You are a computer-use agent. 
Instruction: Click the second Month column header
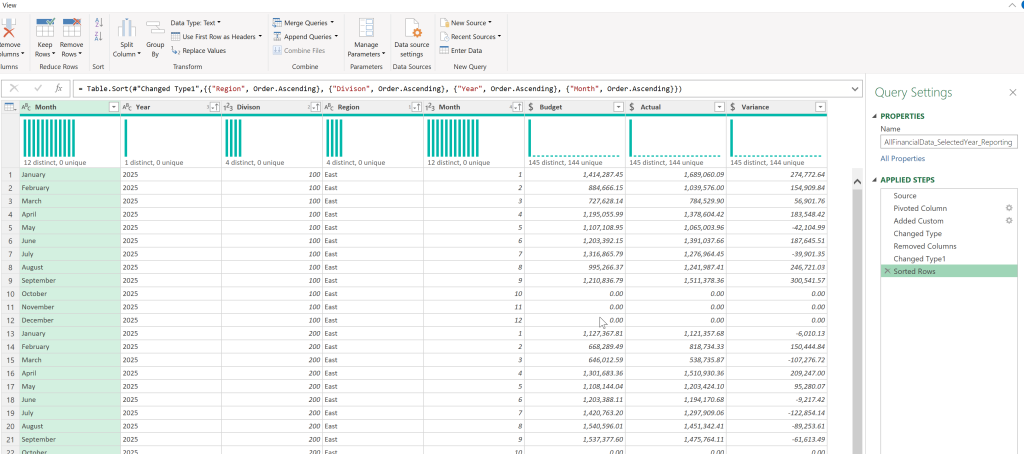tap(474, 107)
